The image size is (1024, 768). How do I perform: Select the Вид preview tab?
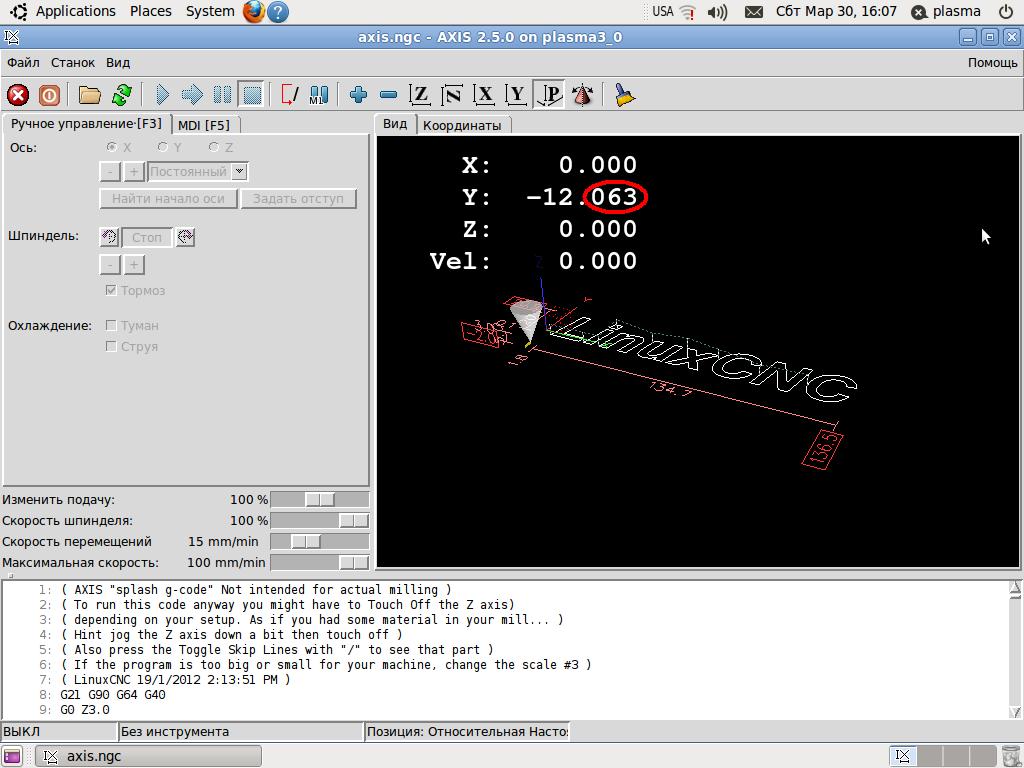394,123
